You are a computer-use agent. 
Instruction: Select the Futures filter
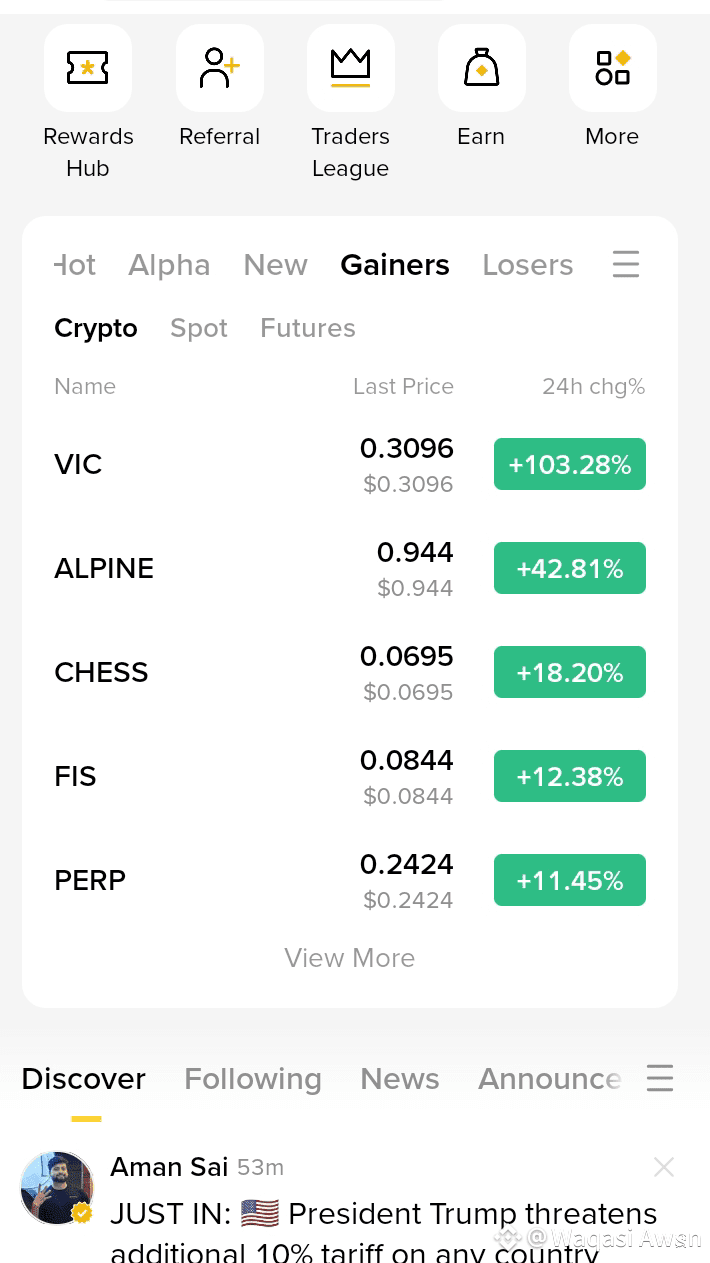point(308,328)
